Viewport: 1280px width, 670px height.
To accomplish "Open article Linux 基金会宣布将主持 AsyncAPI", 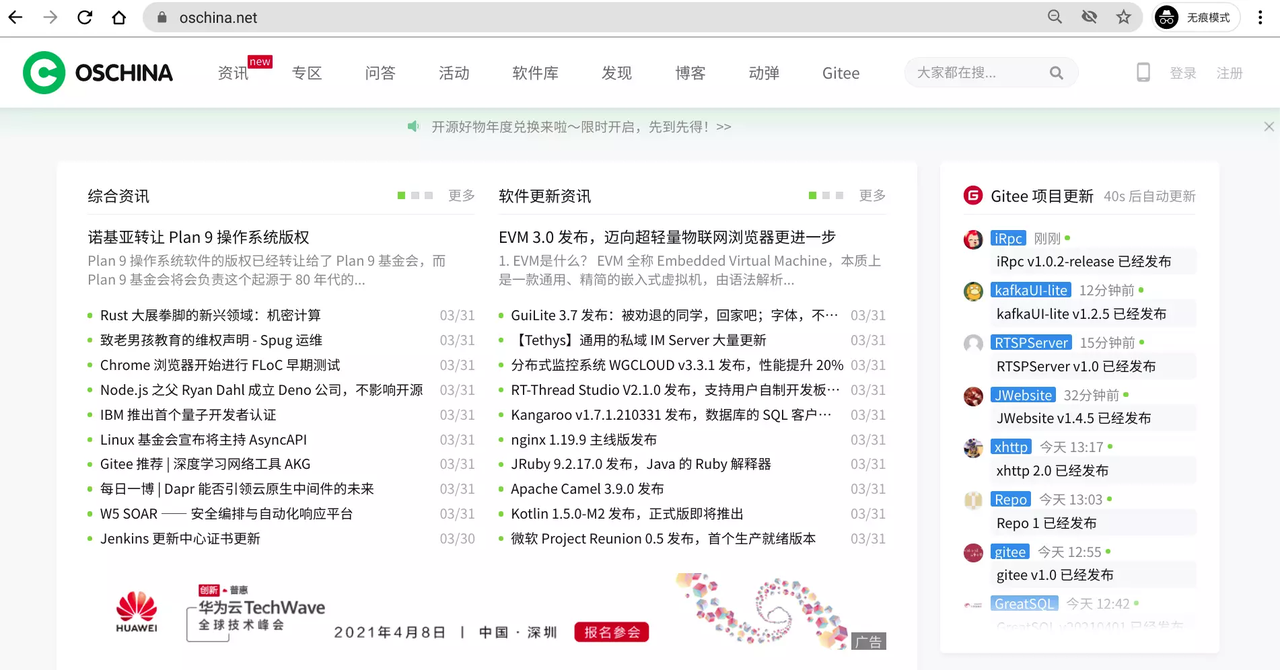I will click(x=203, y=439).
